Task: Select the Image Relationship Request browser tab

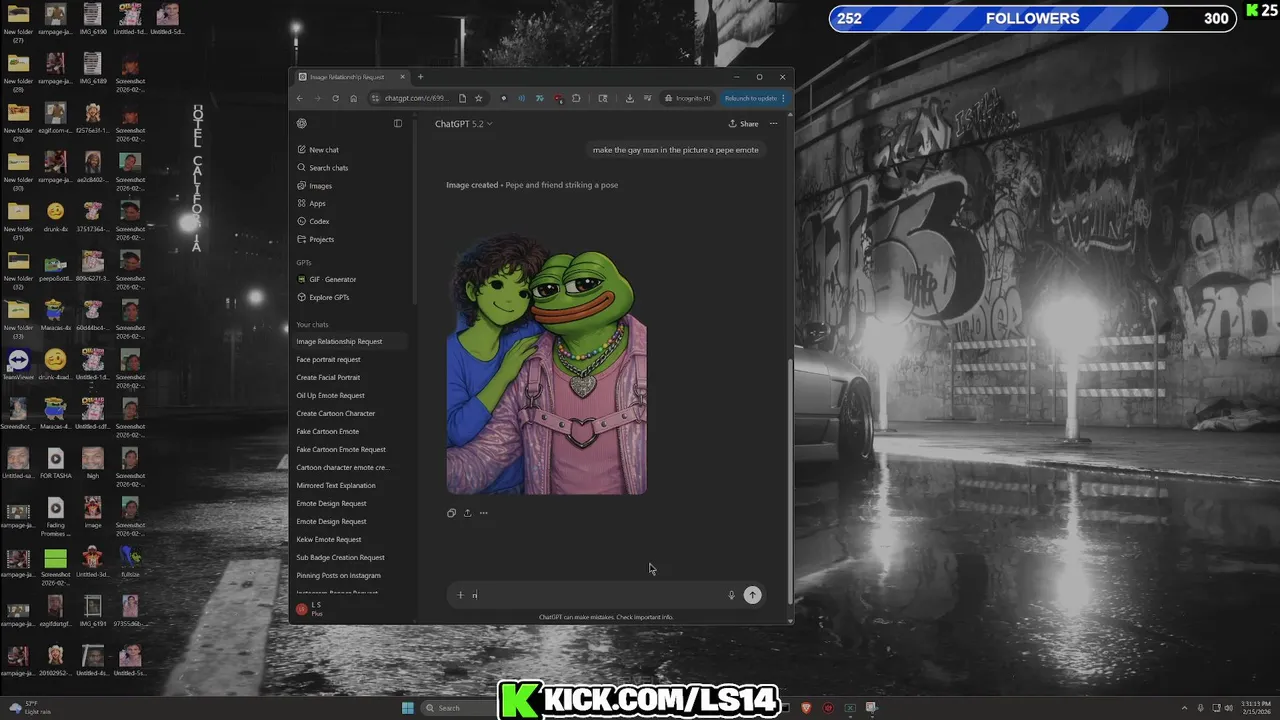Action: tap(351, 77)
